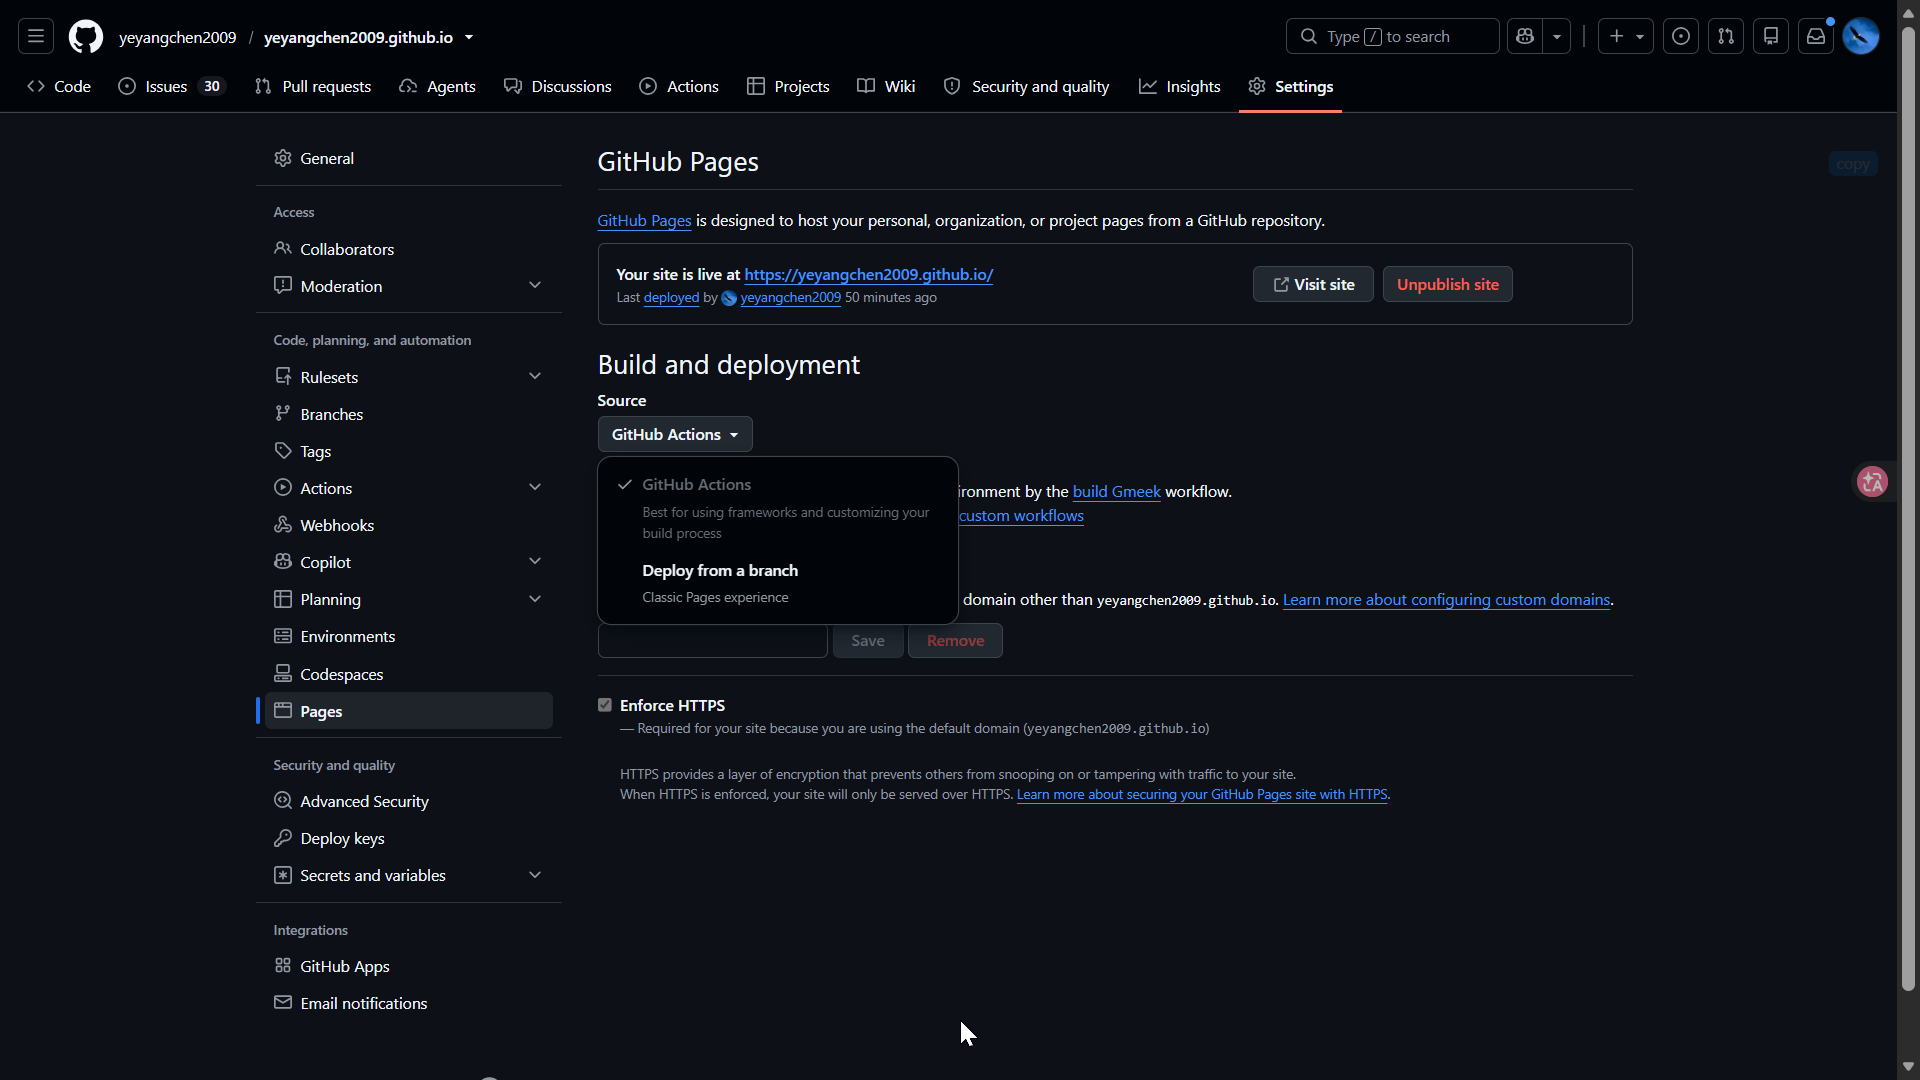This screenshot has height=1080, width=1920.
Task: Toggle the GitHub Actions source dropdown
Action: [x=675, y=435]
